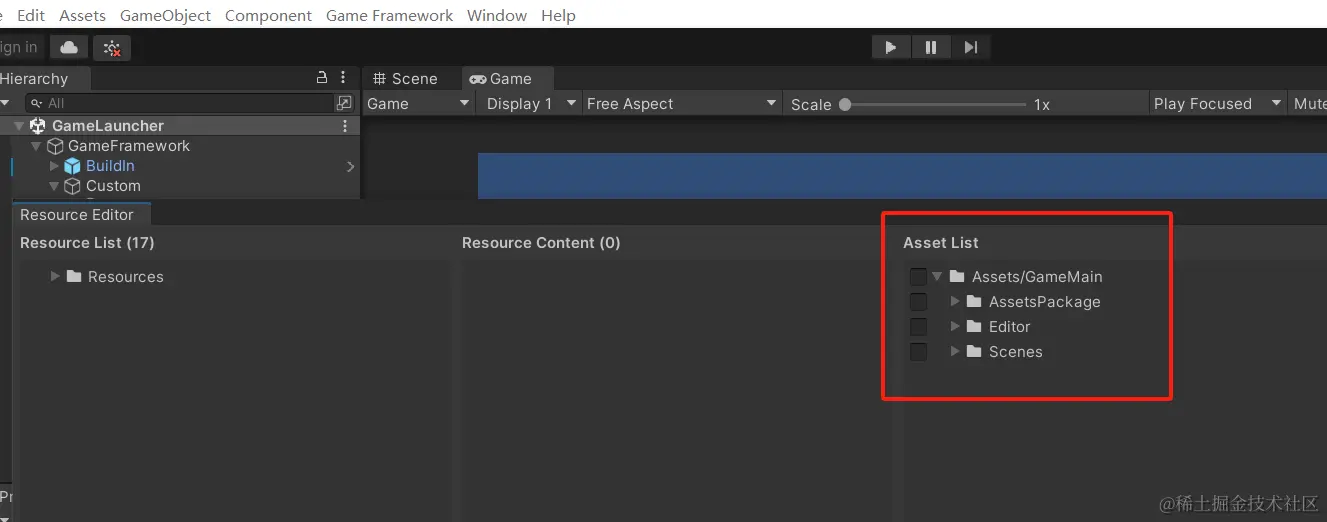Open the cloud services icon
1327x522 pixels.
[x=69, y=47]
